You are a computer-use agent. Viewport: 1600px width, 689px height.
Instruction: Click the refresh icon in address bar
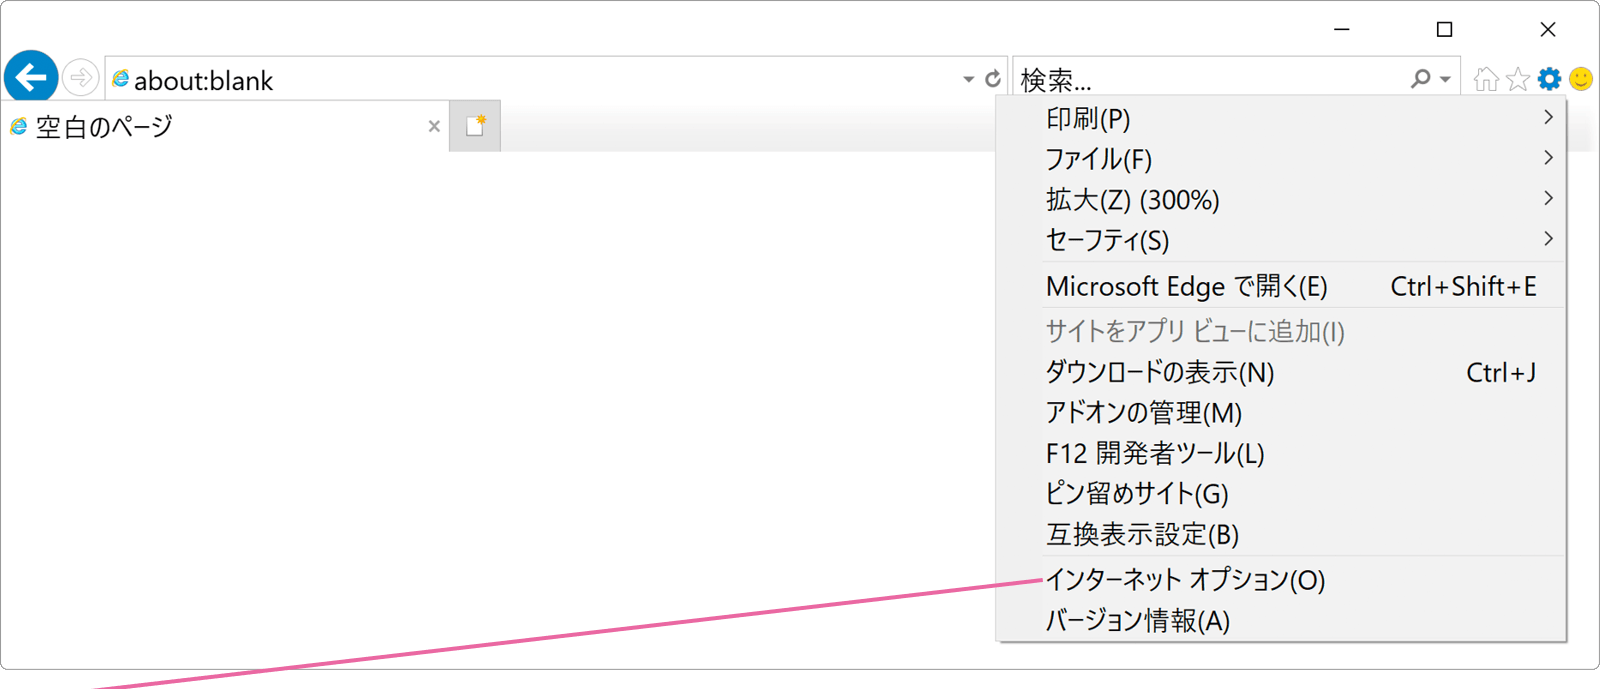(993, 78)
